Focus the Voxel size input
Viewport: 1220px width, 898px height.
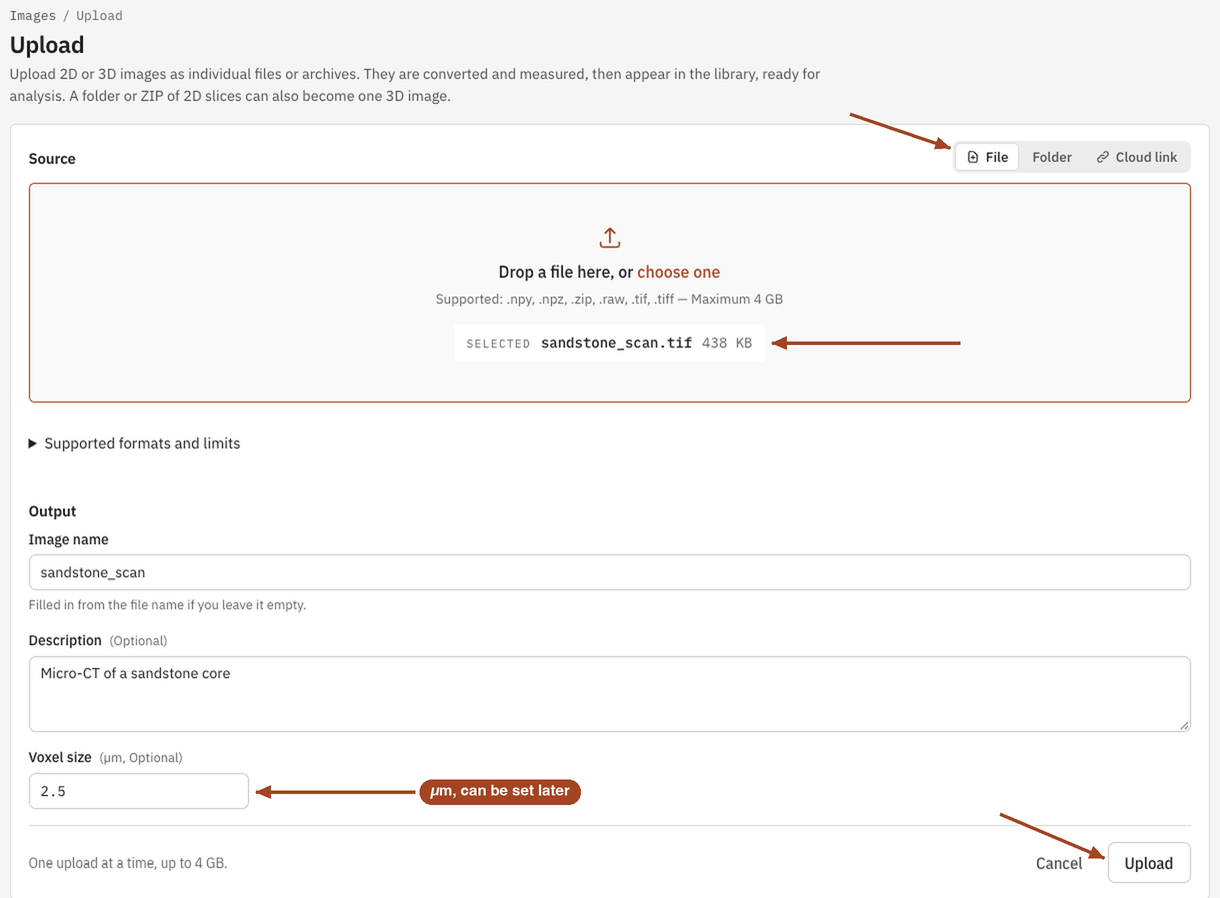139,791
